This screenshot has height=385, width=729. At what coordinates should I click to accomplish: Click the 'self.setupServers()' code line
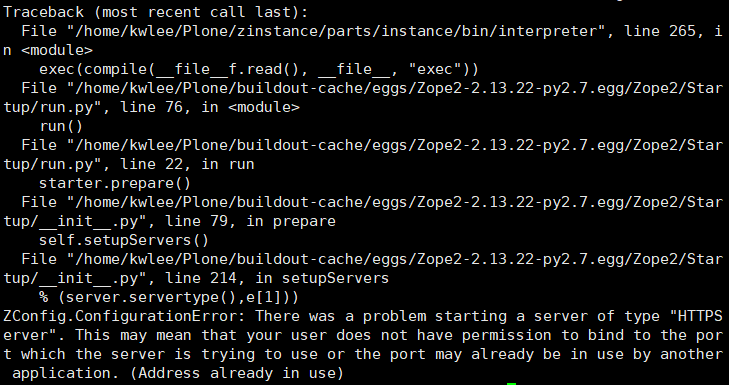click(124, 240)
